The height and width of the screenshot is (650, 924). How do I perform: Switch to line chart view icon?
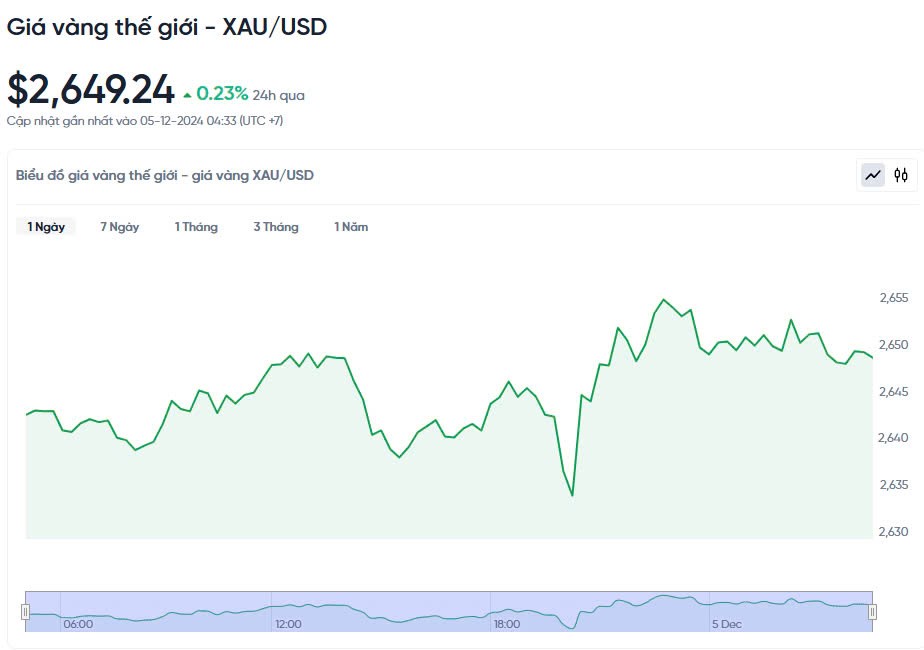(873, 175)
